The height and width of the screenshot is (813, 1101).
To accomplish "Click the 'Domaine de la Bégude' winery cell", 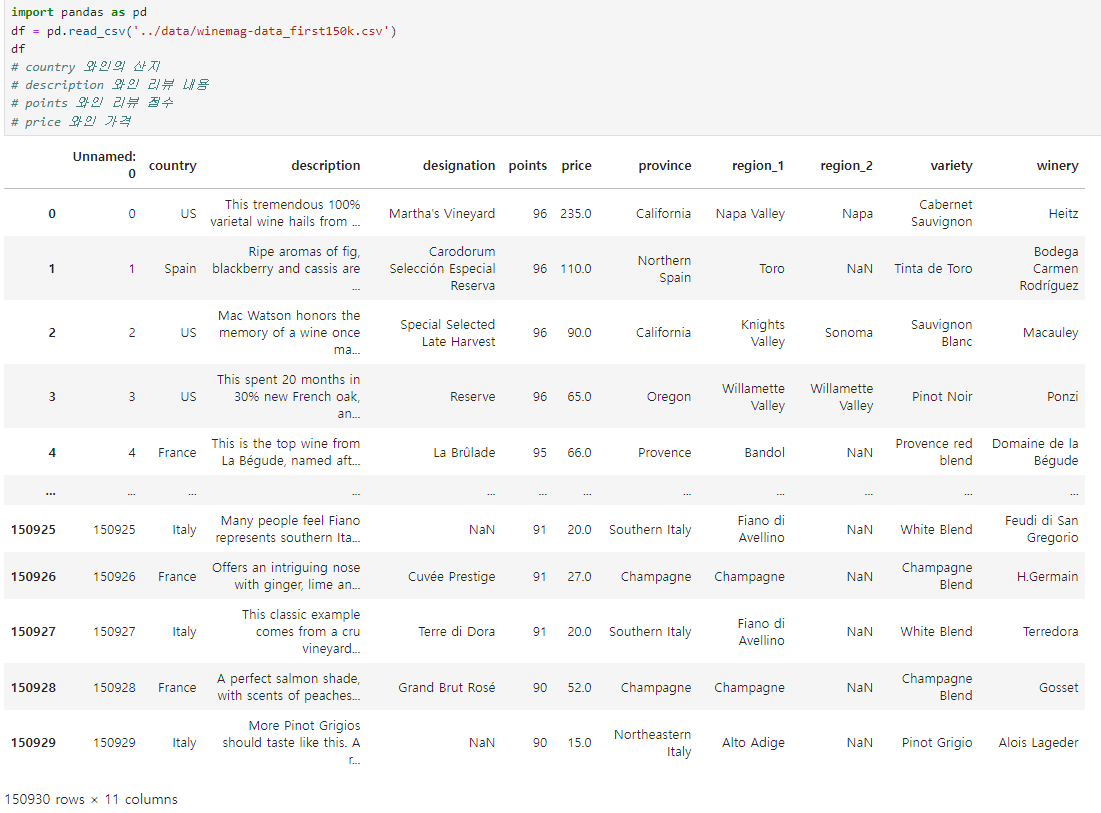I will (x=1035, y=452).
